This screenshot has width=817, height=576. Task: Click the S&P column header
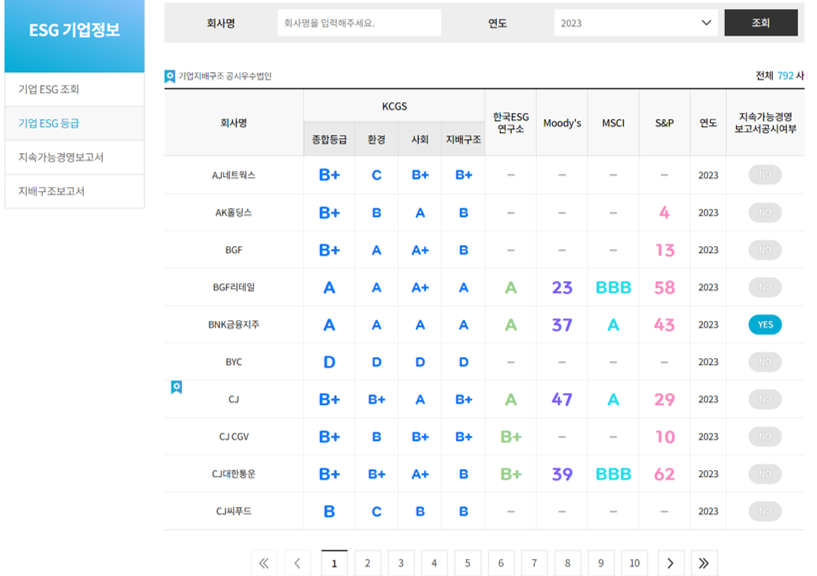pos(664,123)
